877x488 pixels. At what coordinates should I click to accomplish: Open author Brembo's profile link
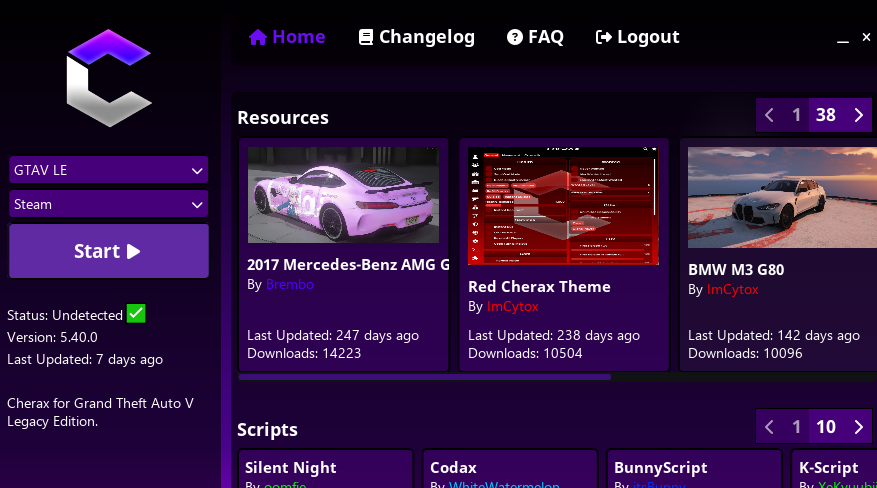(x=290, y=285)
